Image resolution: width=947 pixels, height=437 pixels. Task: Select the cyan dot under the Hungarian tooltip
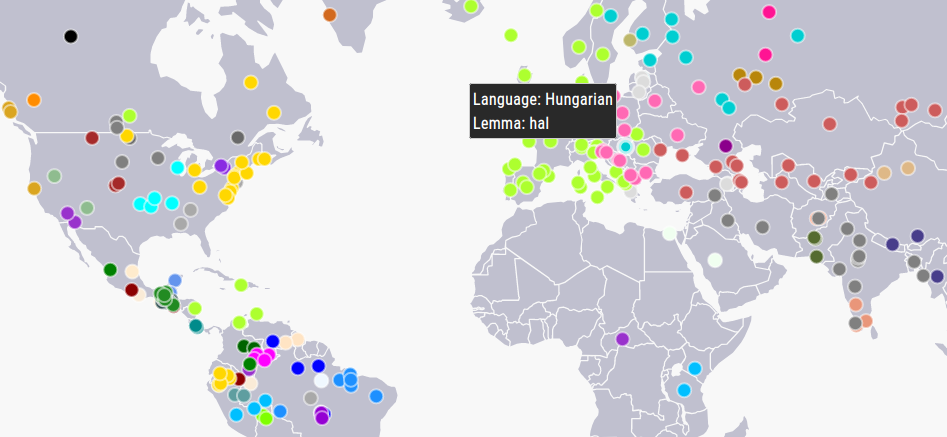(x=626, y=147)
